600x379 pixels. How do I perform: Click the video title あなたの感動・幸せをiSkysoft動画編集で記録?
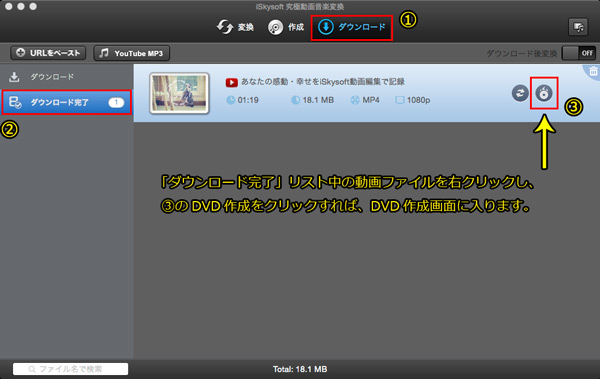coord(323,82)
